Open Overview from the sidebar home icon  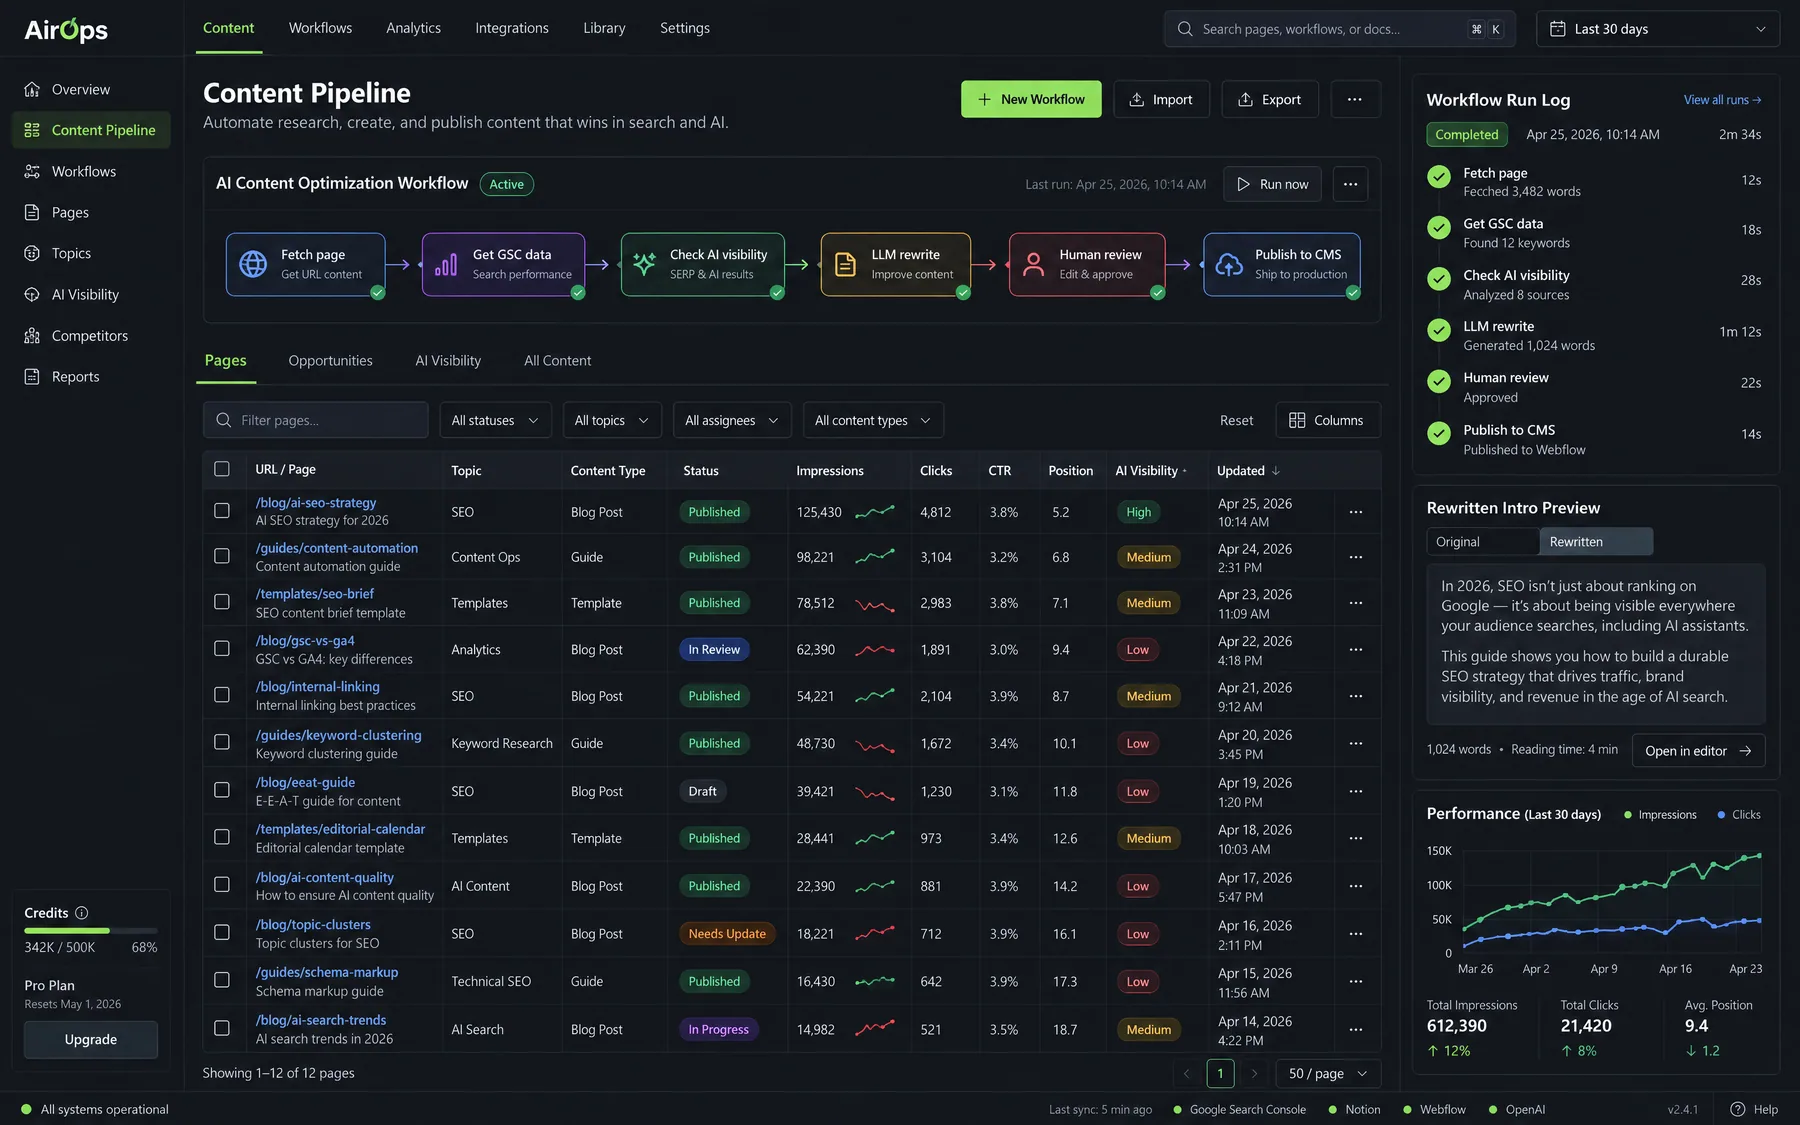(x=32, y=89)
